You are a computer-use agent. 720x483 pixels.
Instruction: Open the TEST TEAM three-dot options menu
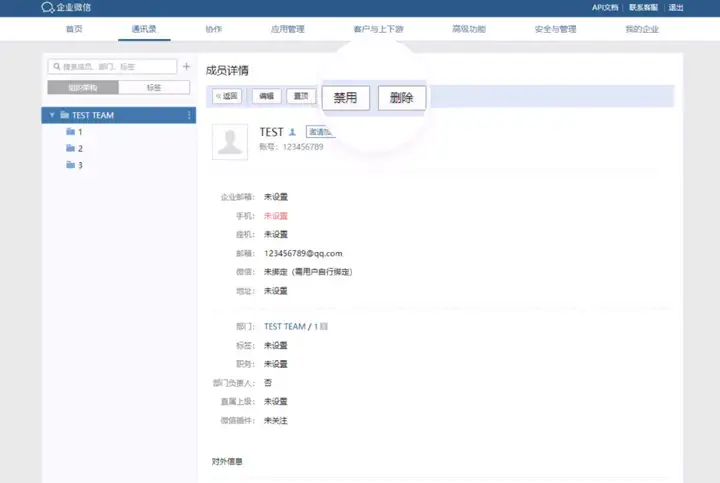tap(189, 115)
